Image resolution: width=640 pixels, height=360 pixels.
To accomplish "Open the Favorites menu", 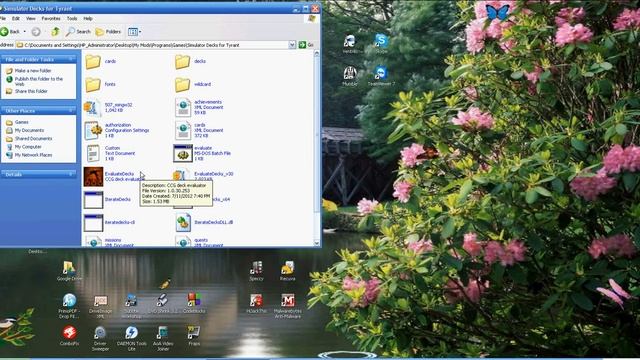I will tap(51, 18).
